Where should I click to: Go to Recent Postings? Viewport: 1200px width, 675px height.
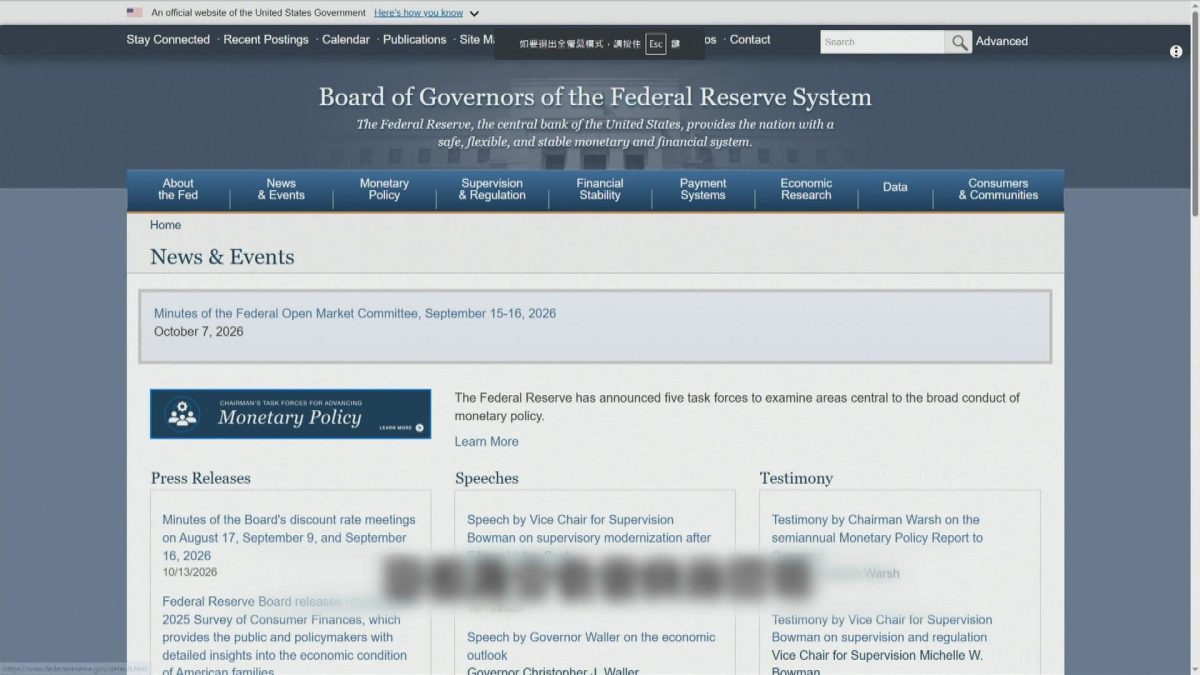coord(266,40)
